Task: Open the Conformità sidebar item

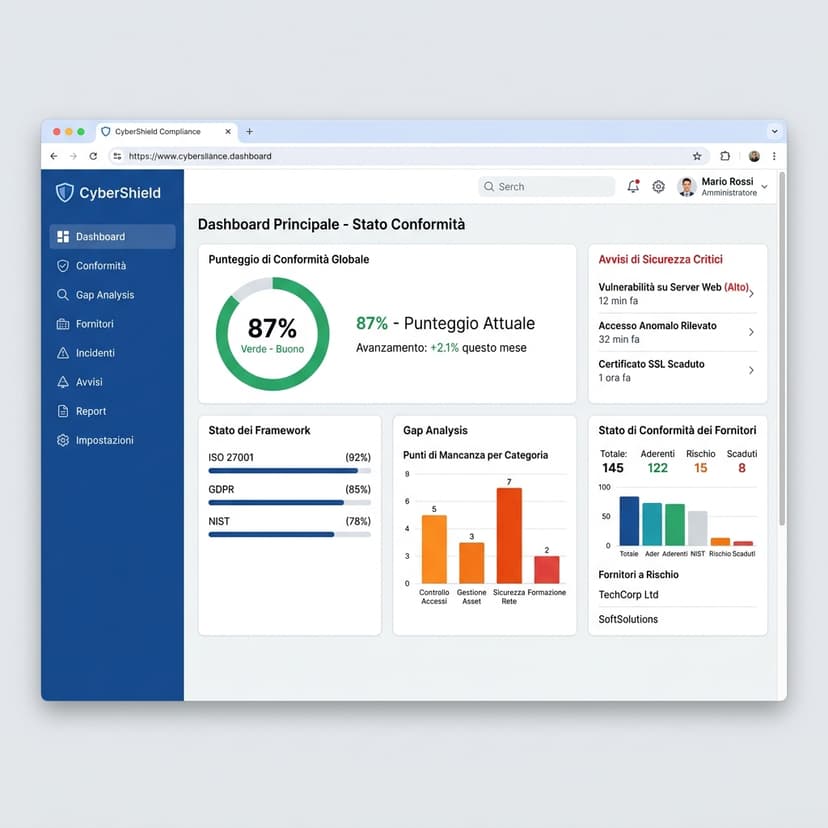Action: [112, 266]
